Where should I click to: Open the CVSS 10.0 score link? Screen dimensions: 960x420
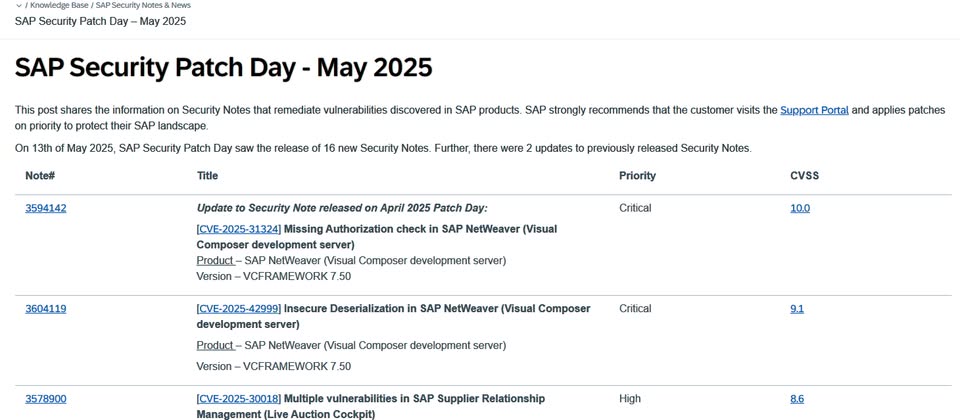[800, 208]
